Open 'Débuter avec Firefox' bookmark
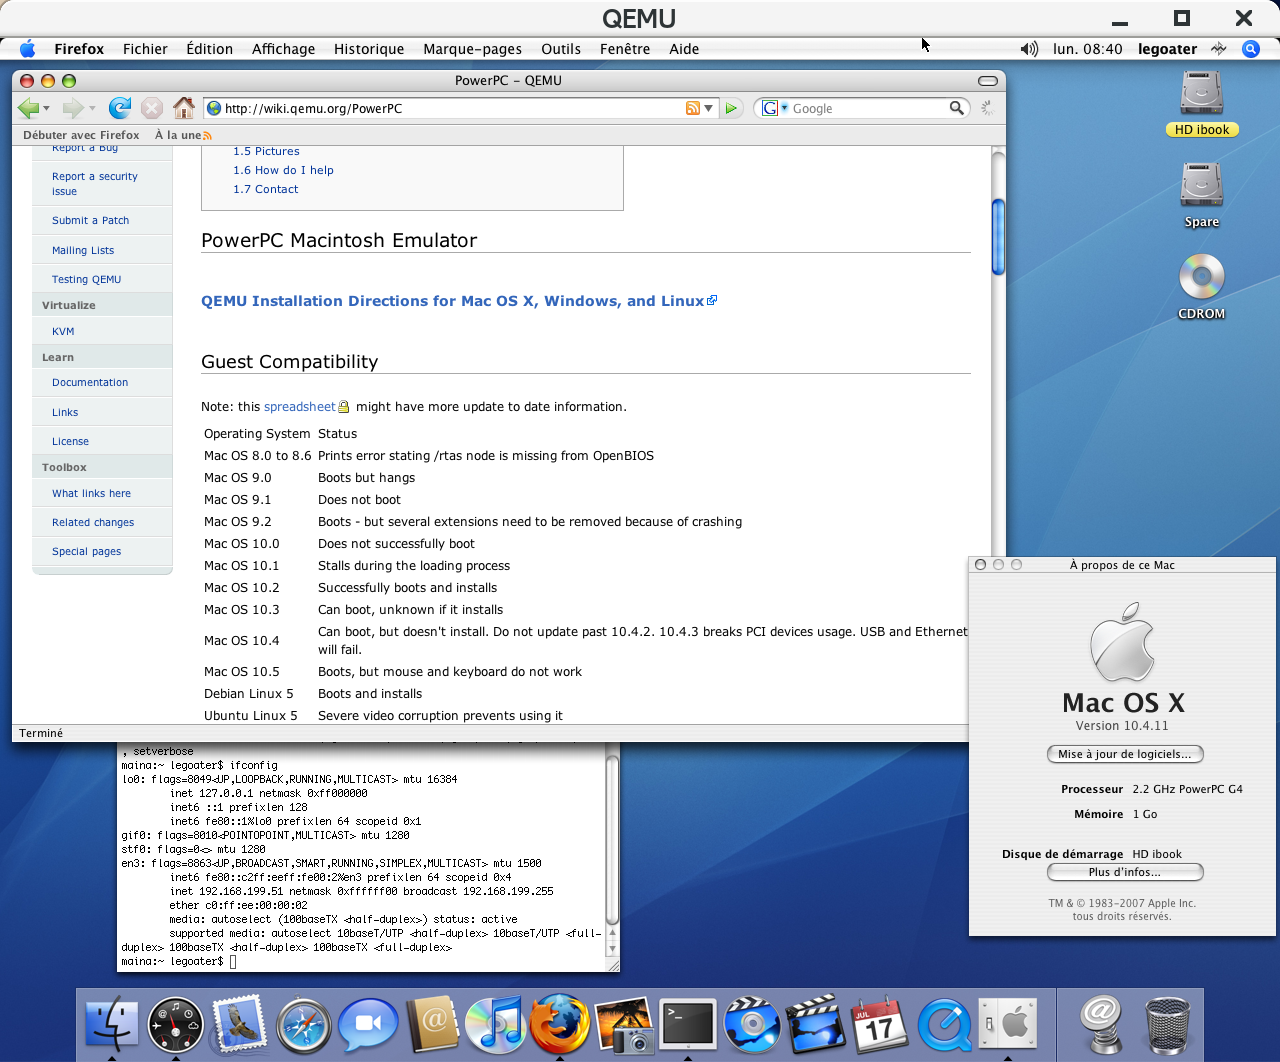 pos(81,135)
